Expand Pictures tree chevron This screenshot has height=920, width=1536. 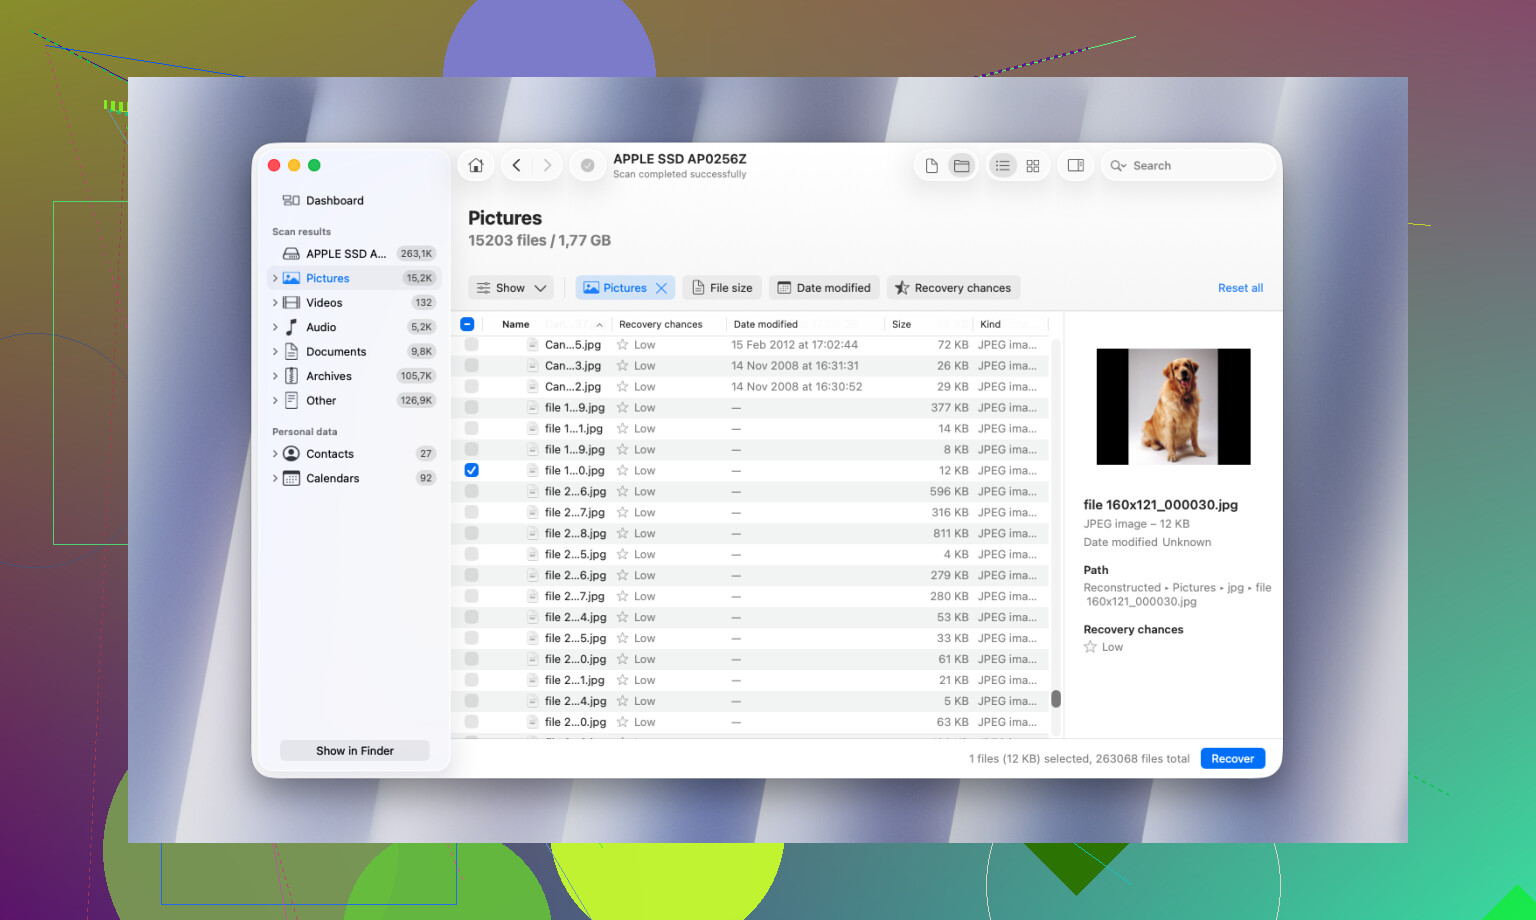click(x=275, y=278)
